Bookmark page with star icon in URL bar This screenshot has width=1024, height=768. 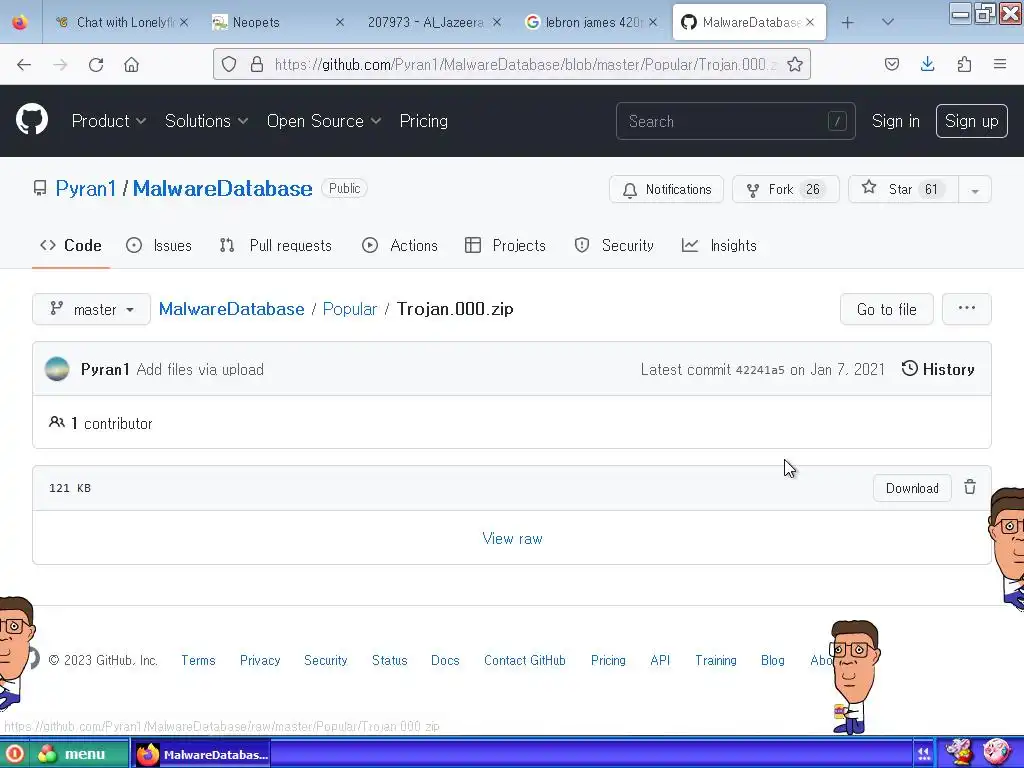click(x=795, y=64)
